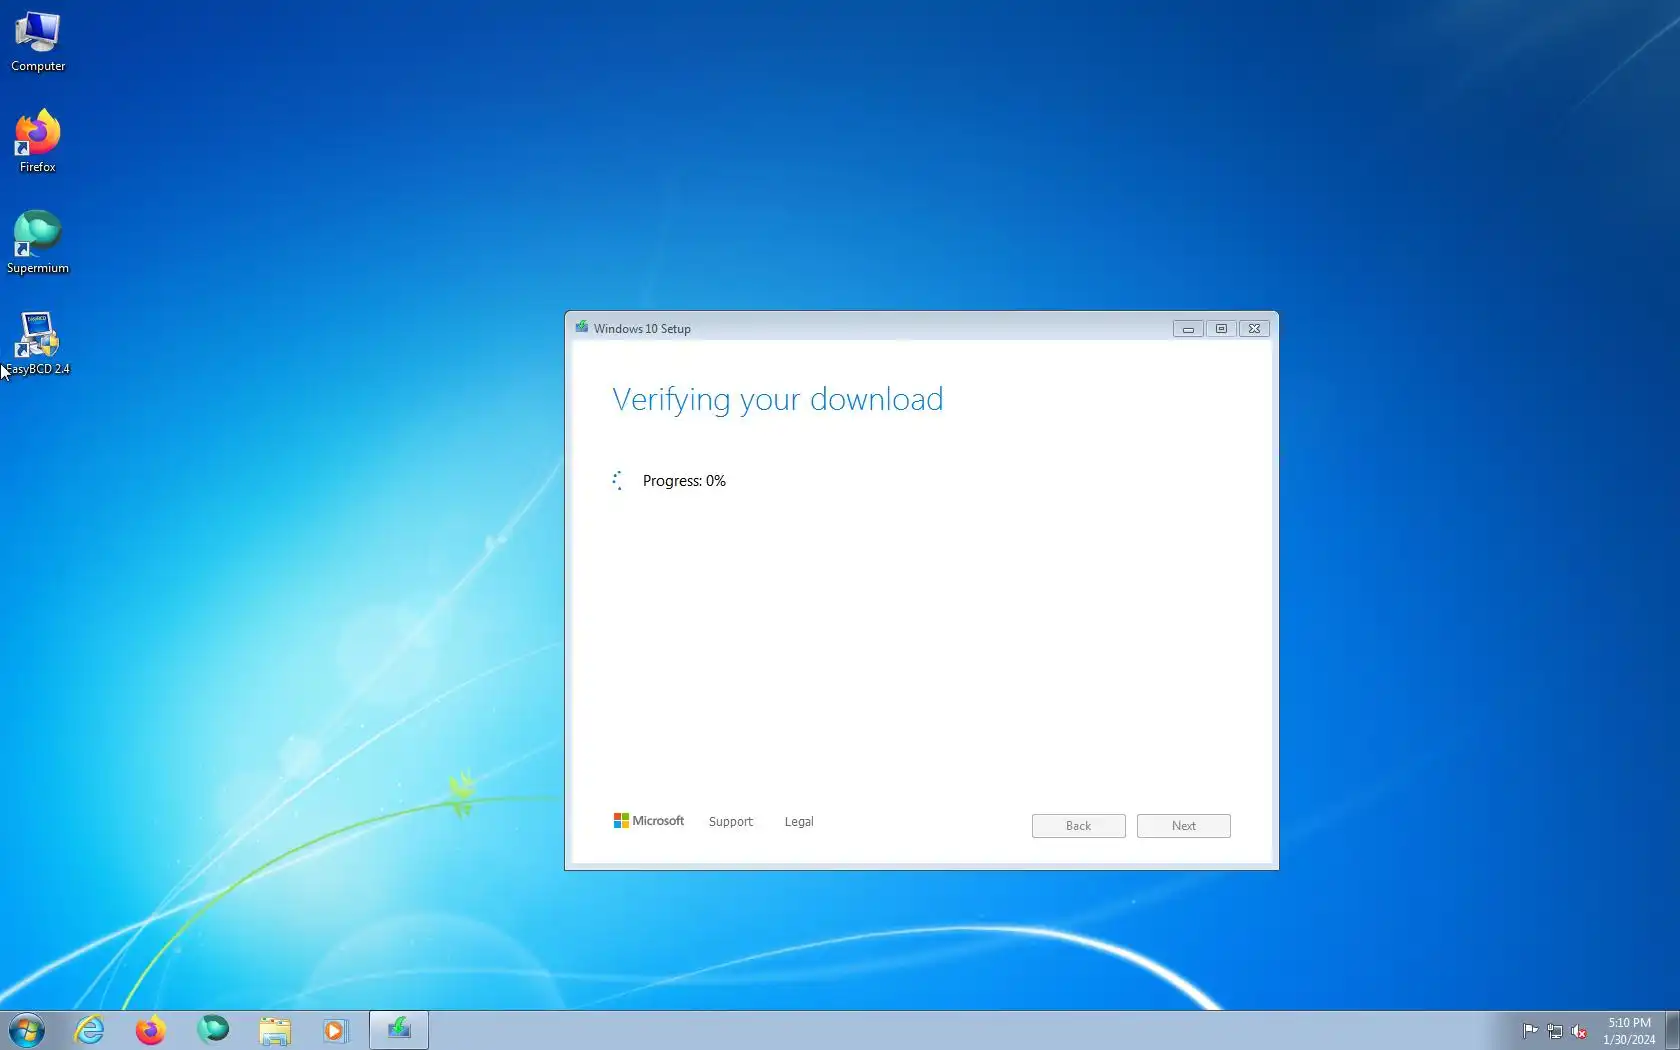Viewport: 1680px width, 1050px height.
Task: Launch Internet Explorer from the taskbar
Action: [x=90, y=1030]
